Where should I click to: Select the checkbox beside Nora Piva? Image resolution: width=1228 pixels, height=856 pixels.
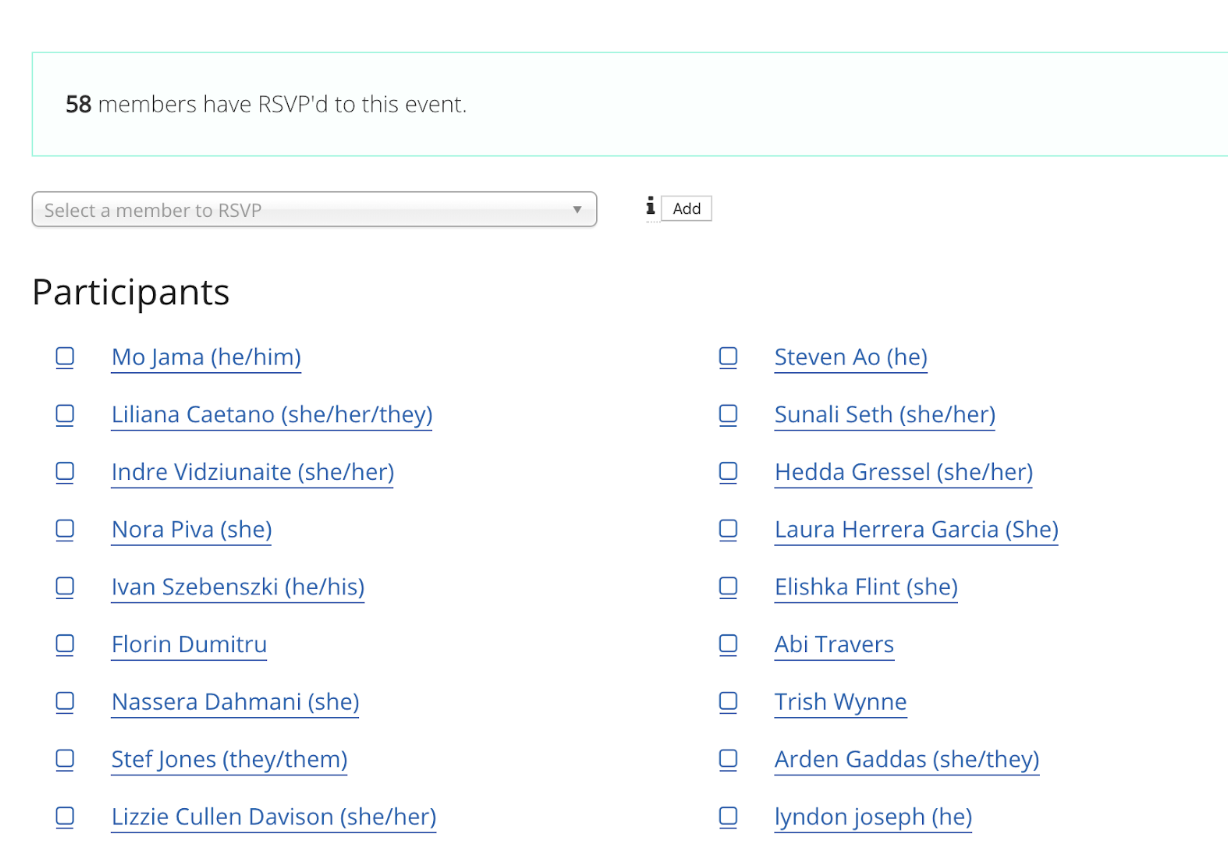(65, 530)
